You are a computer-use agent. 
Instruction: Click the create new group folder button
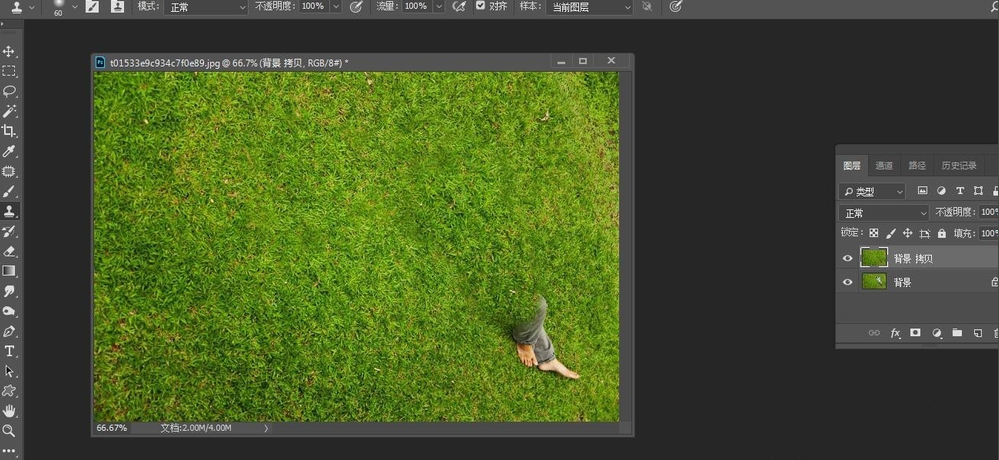pyautogui.click(x=957, y=333)
